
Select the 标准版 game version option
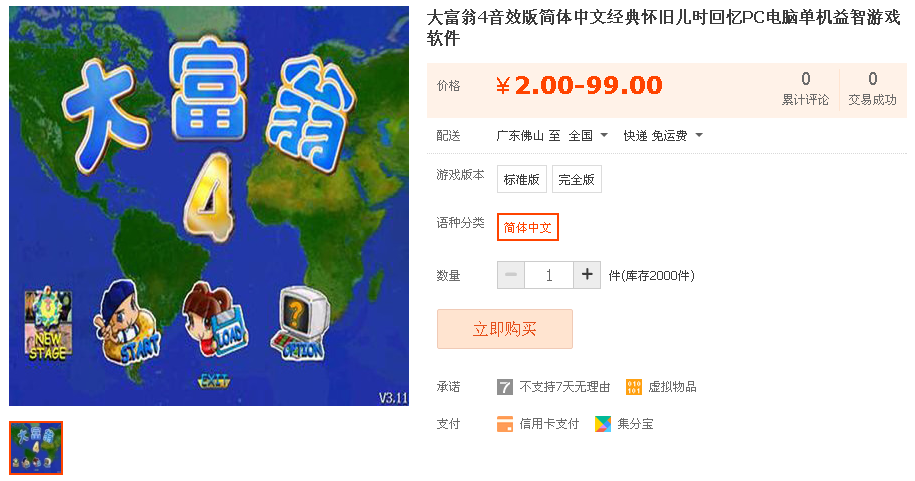click(x=522, y=179)
